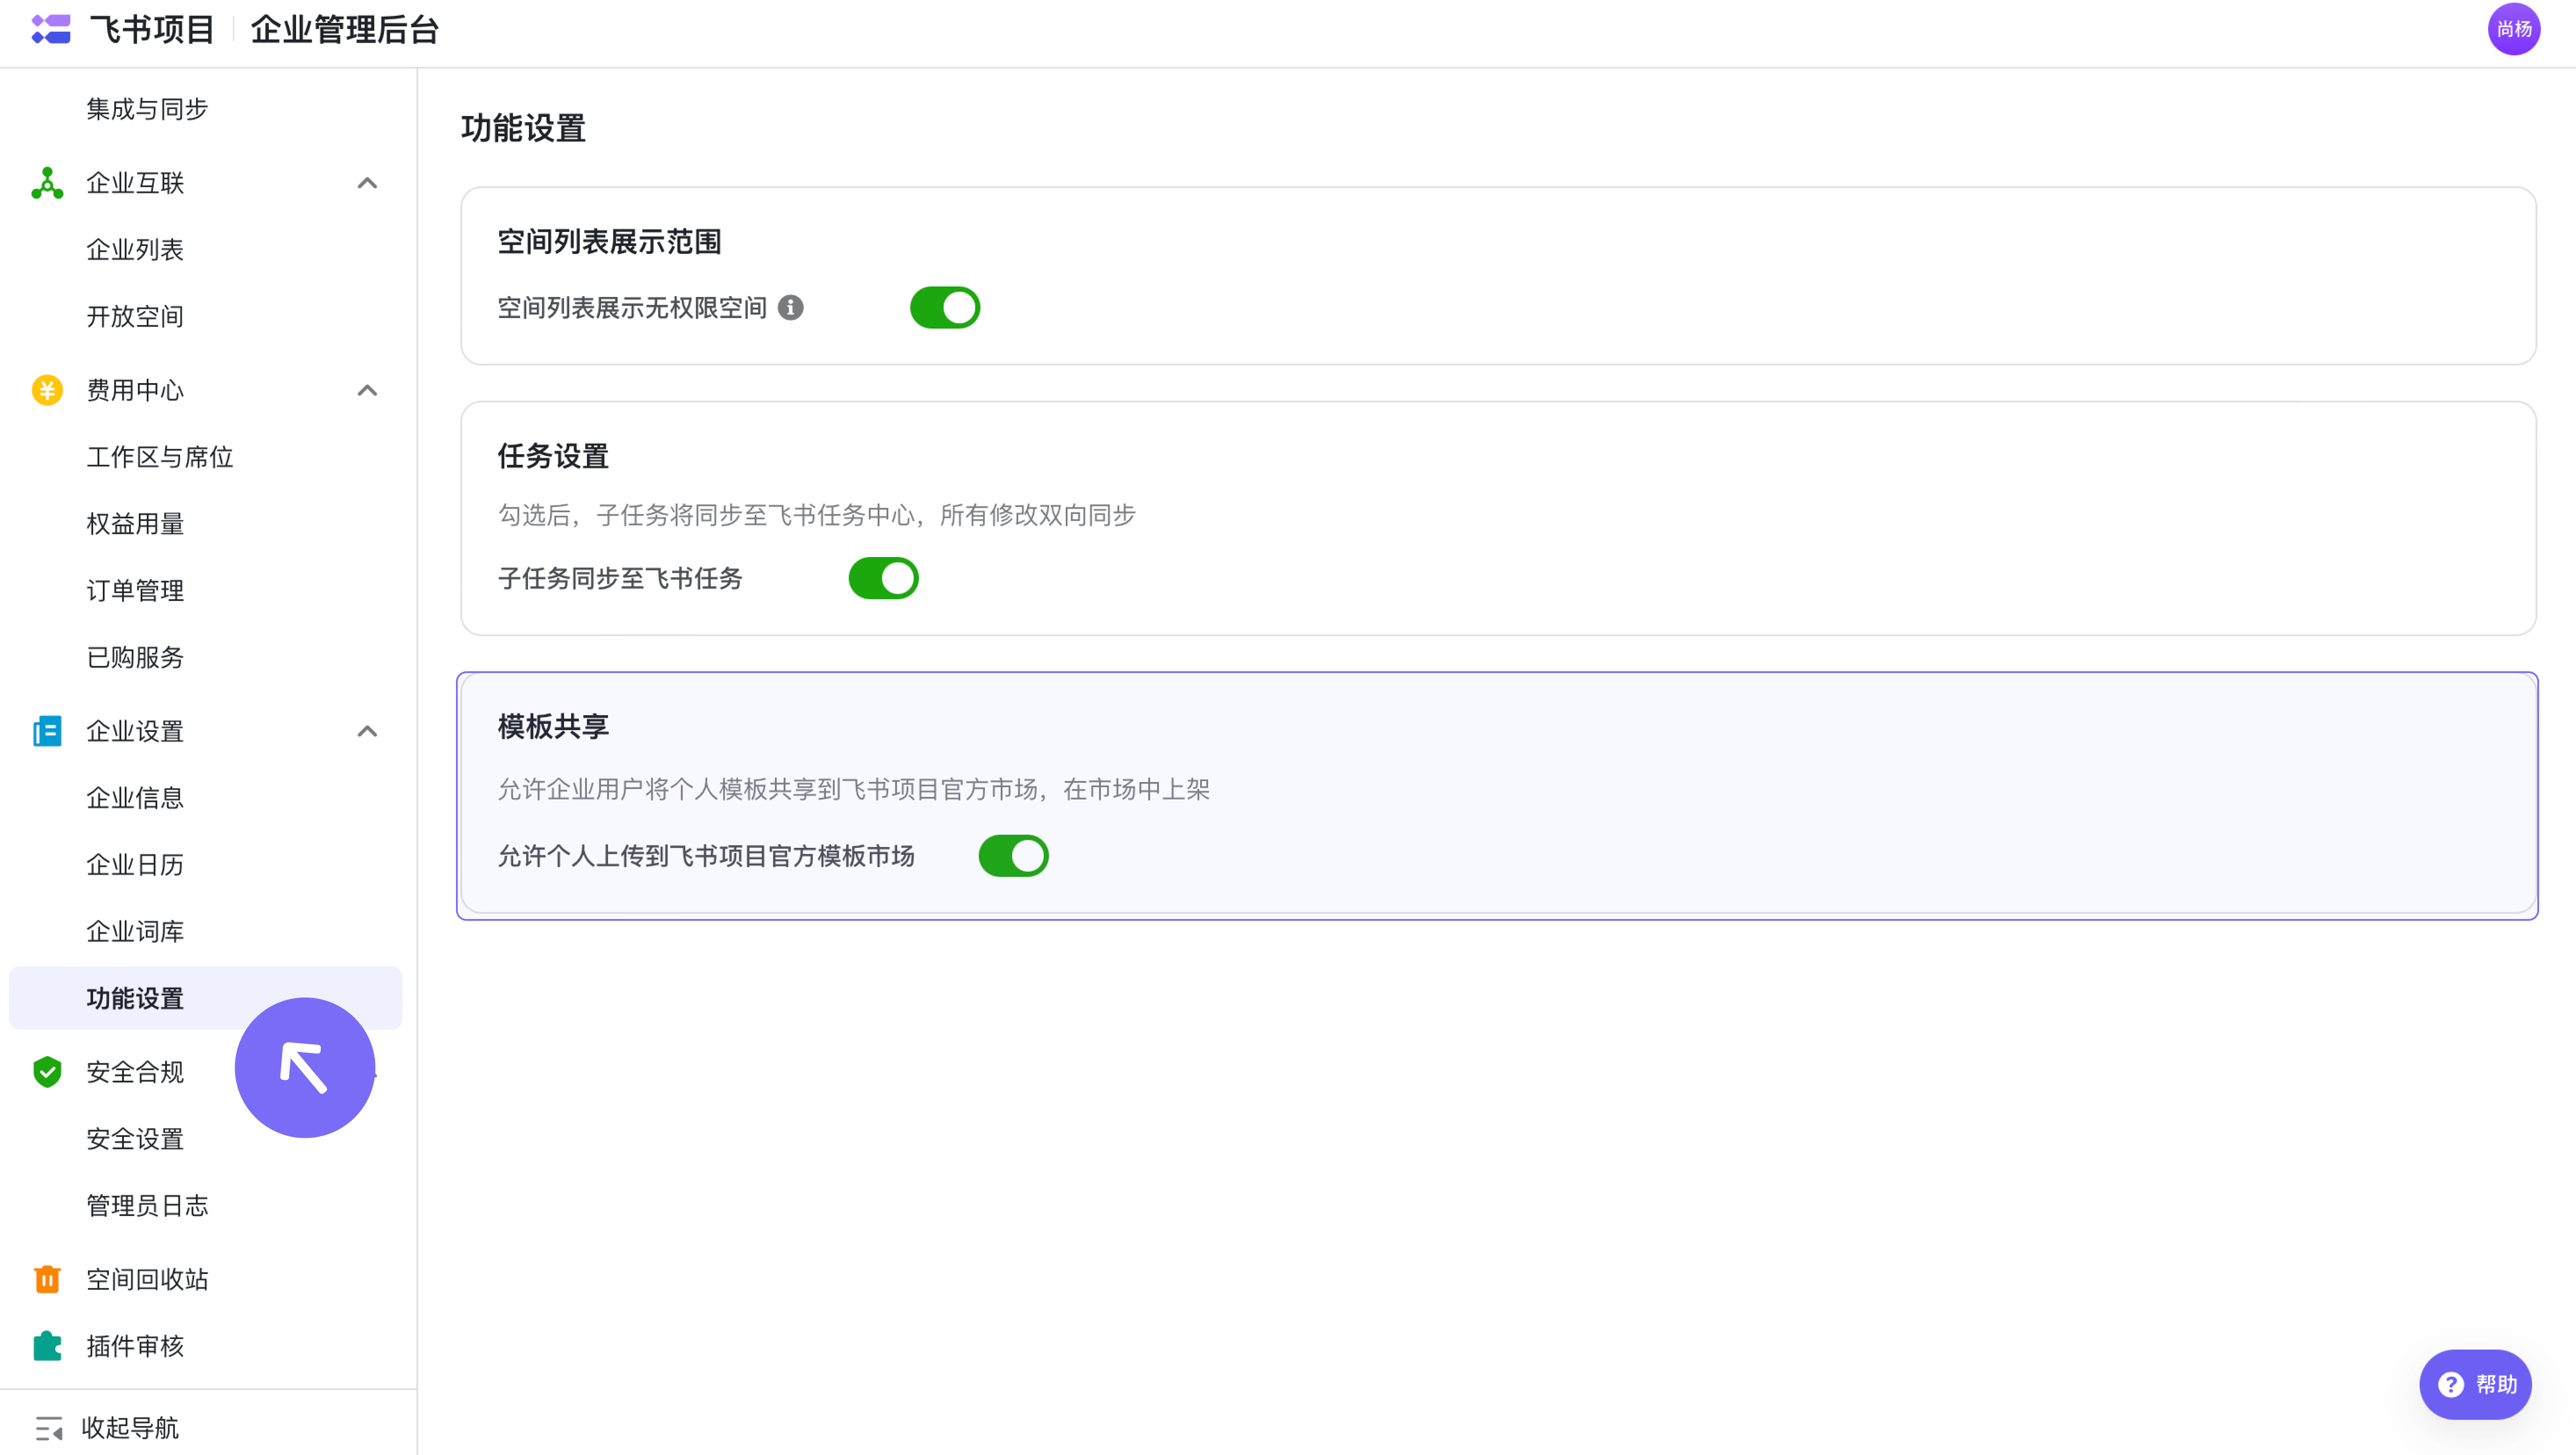This screenshot has height=1455, width=2576.
Task: Open the 尚杨 user avatar menu
Action: [x=2513, y=29]
